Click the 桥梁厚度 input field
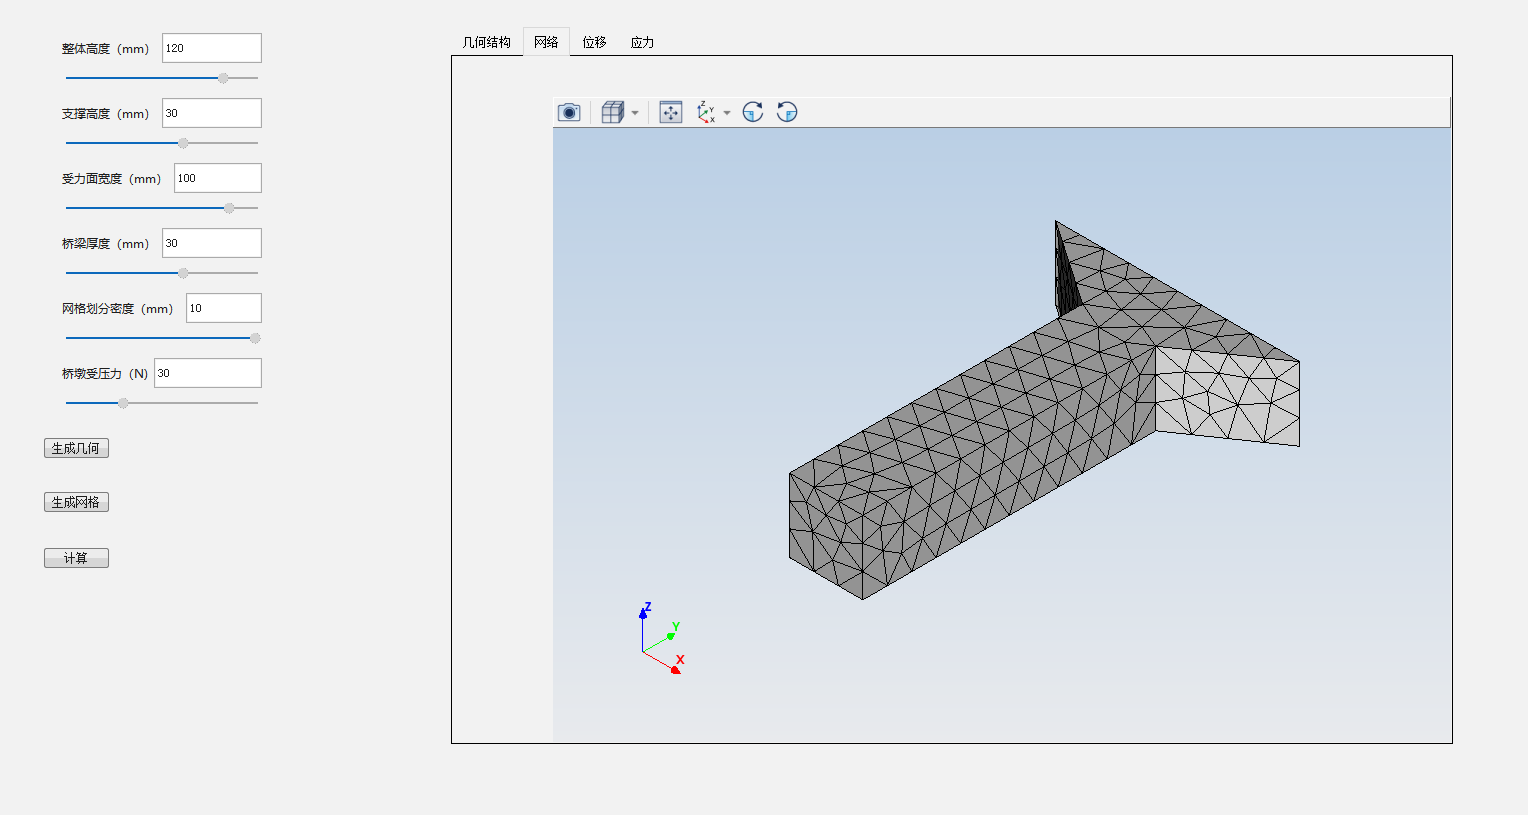The image size is (1528, 815). (x=212, y=243)
